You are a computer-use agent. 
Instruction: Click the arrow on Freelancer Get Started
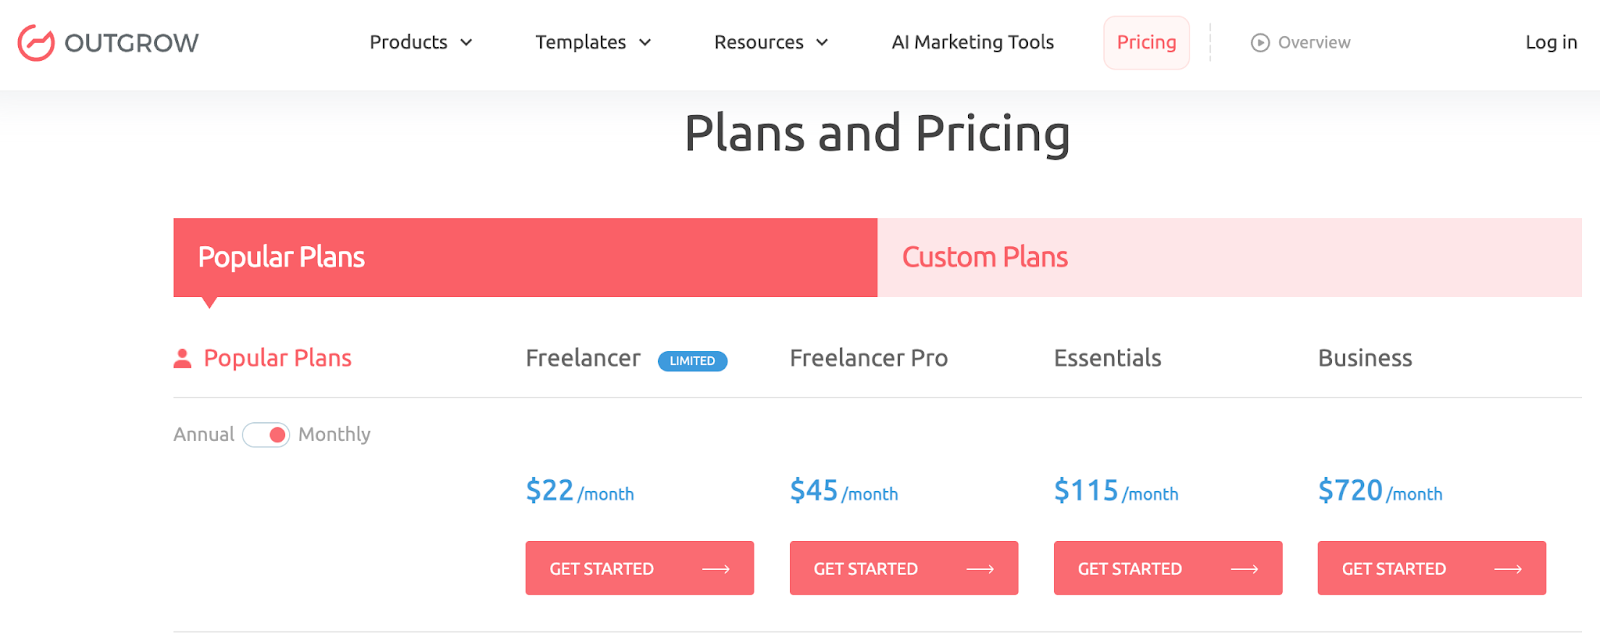716,569
